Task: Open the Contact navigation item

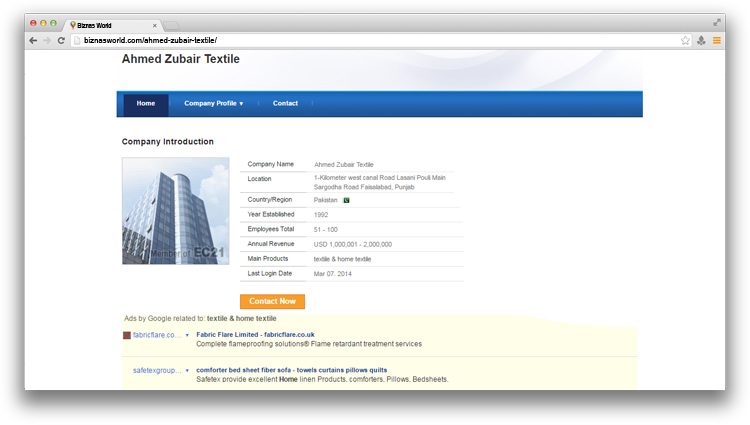Action: click(285, 103)
